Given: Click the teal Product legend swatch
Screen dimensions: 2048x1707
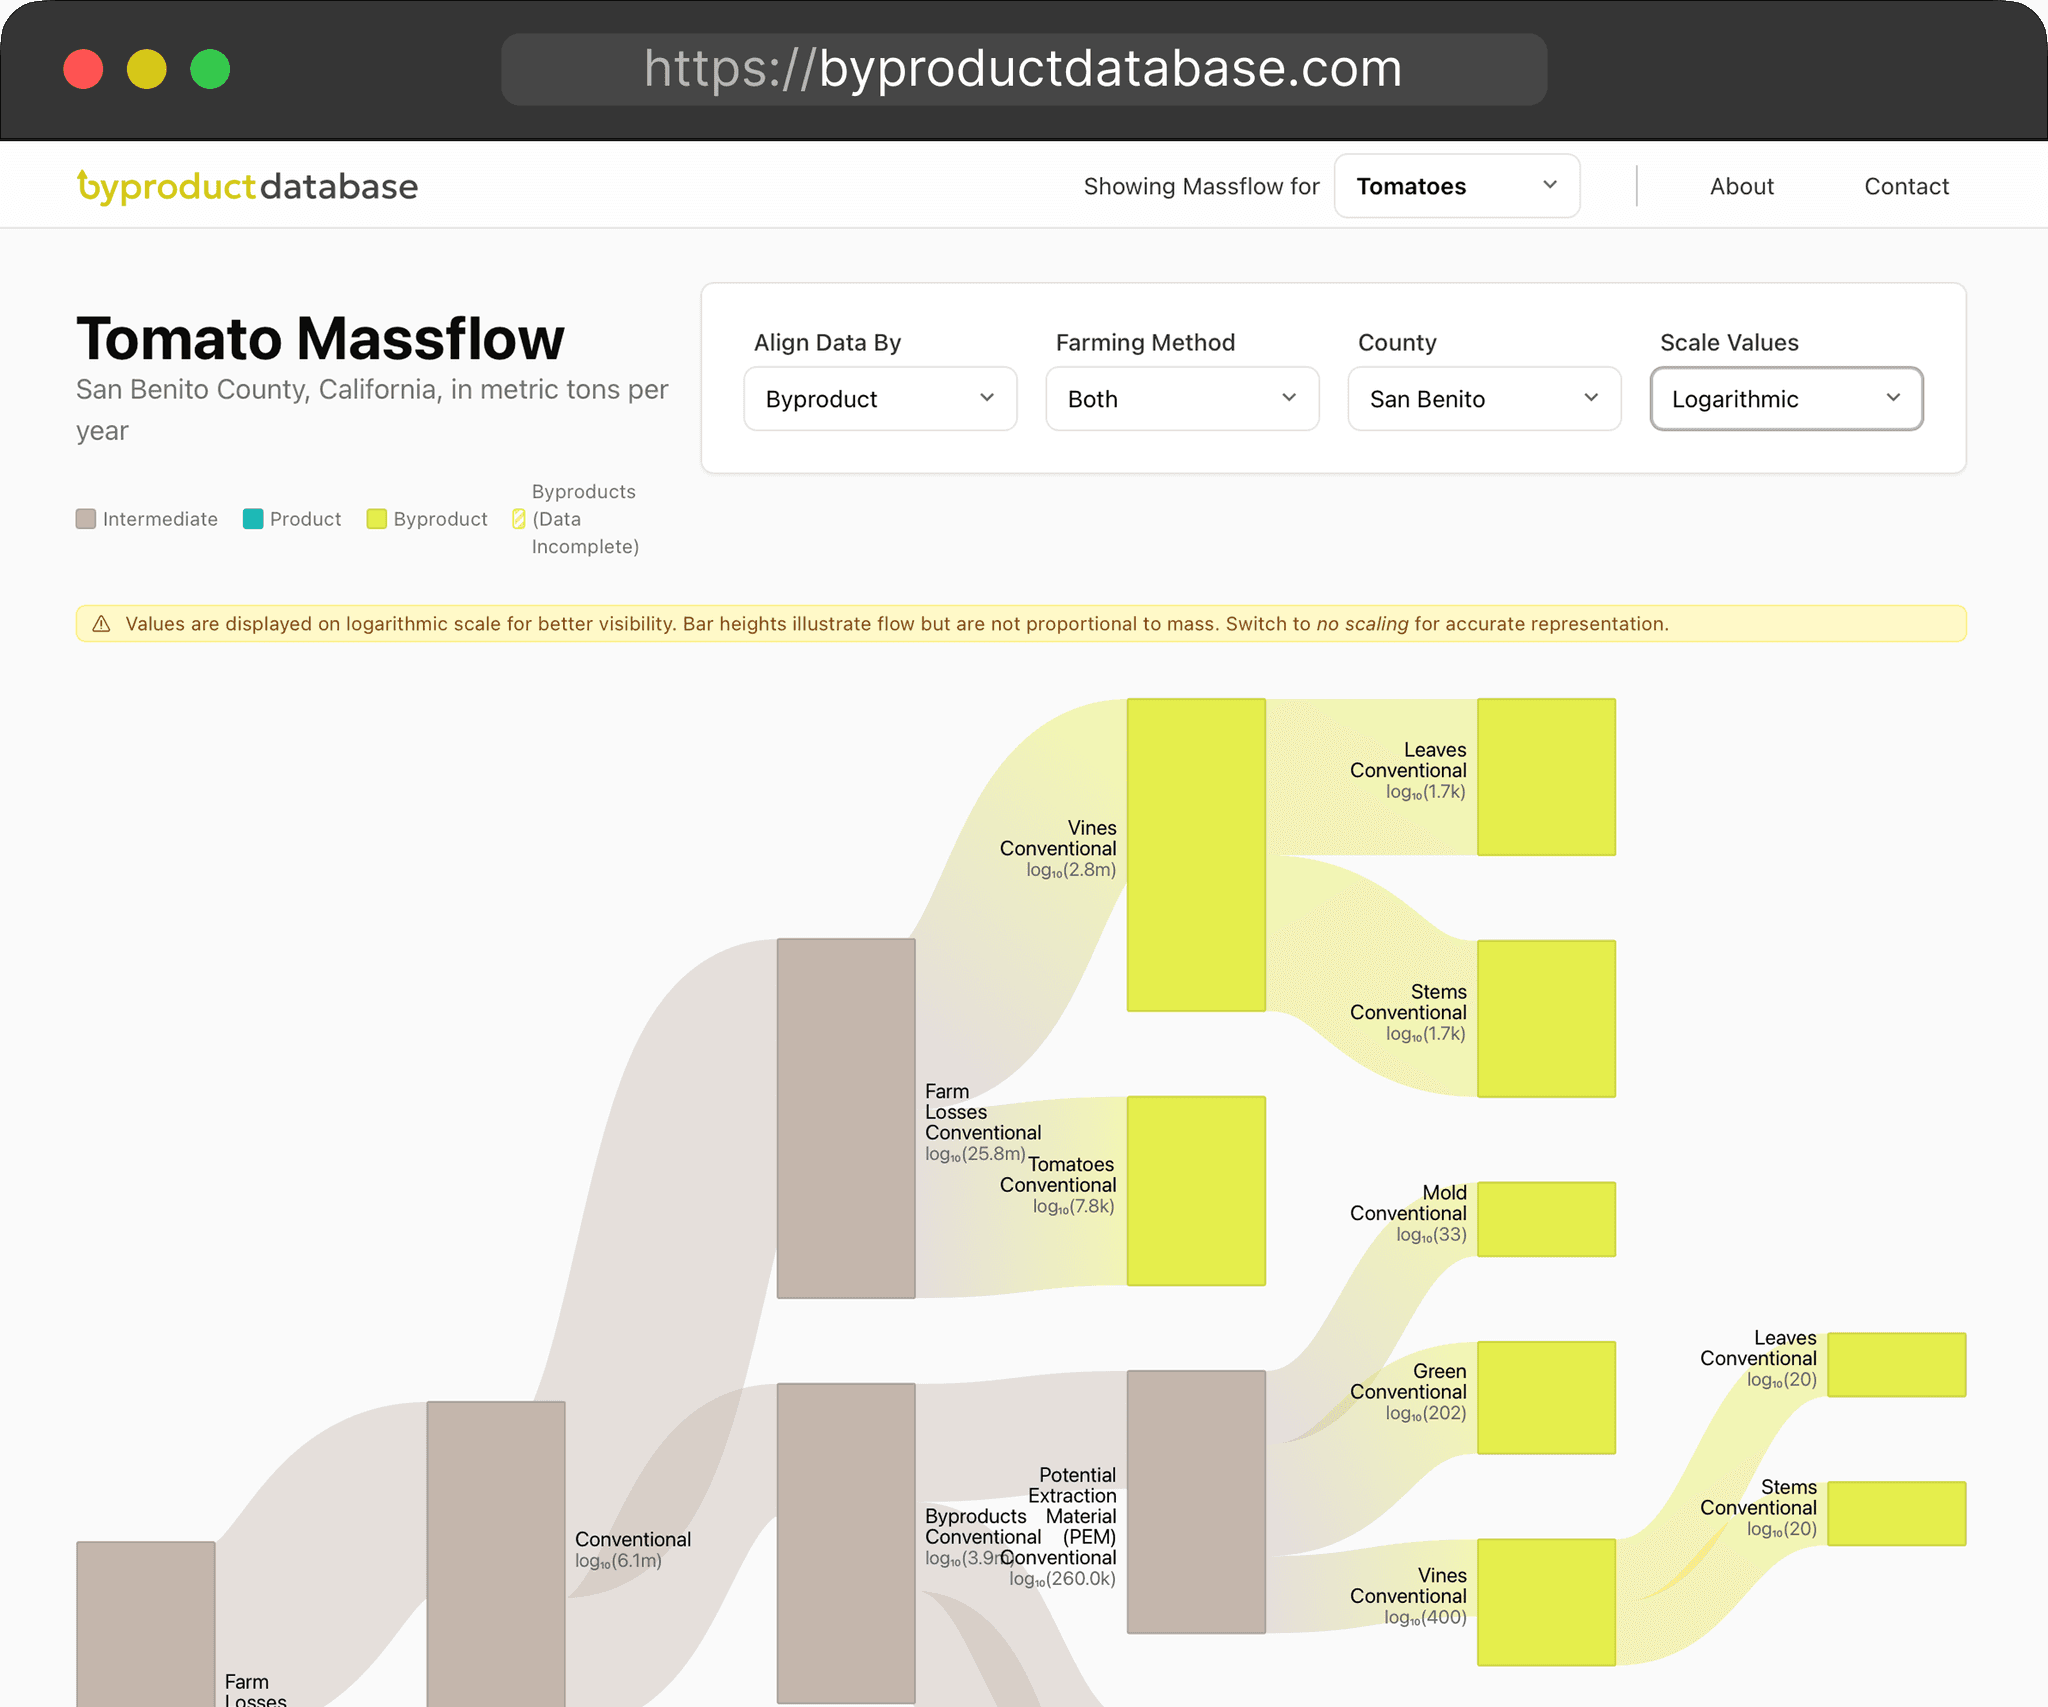Looking at the screenshot, I should 253,519.
